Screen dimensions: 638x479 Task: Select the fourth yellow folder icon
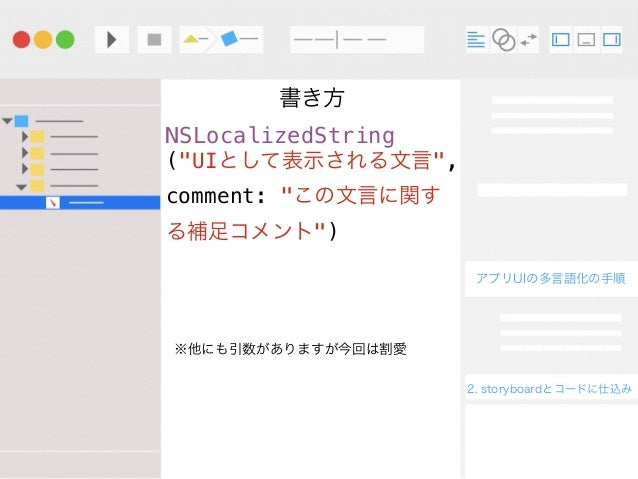(x=37, y=186)
